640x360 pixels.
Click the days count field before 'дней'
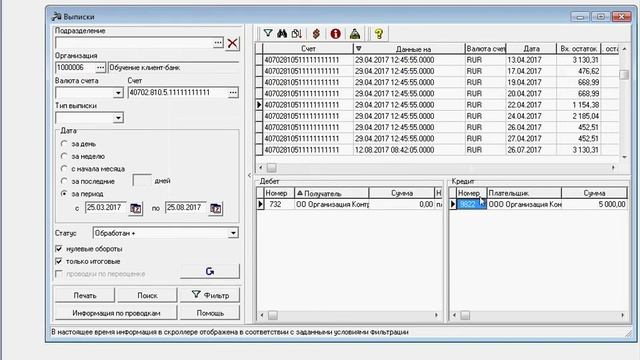[x=142, y=180]
